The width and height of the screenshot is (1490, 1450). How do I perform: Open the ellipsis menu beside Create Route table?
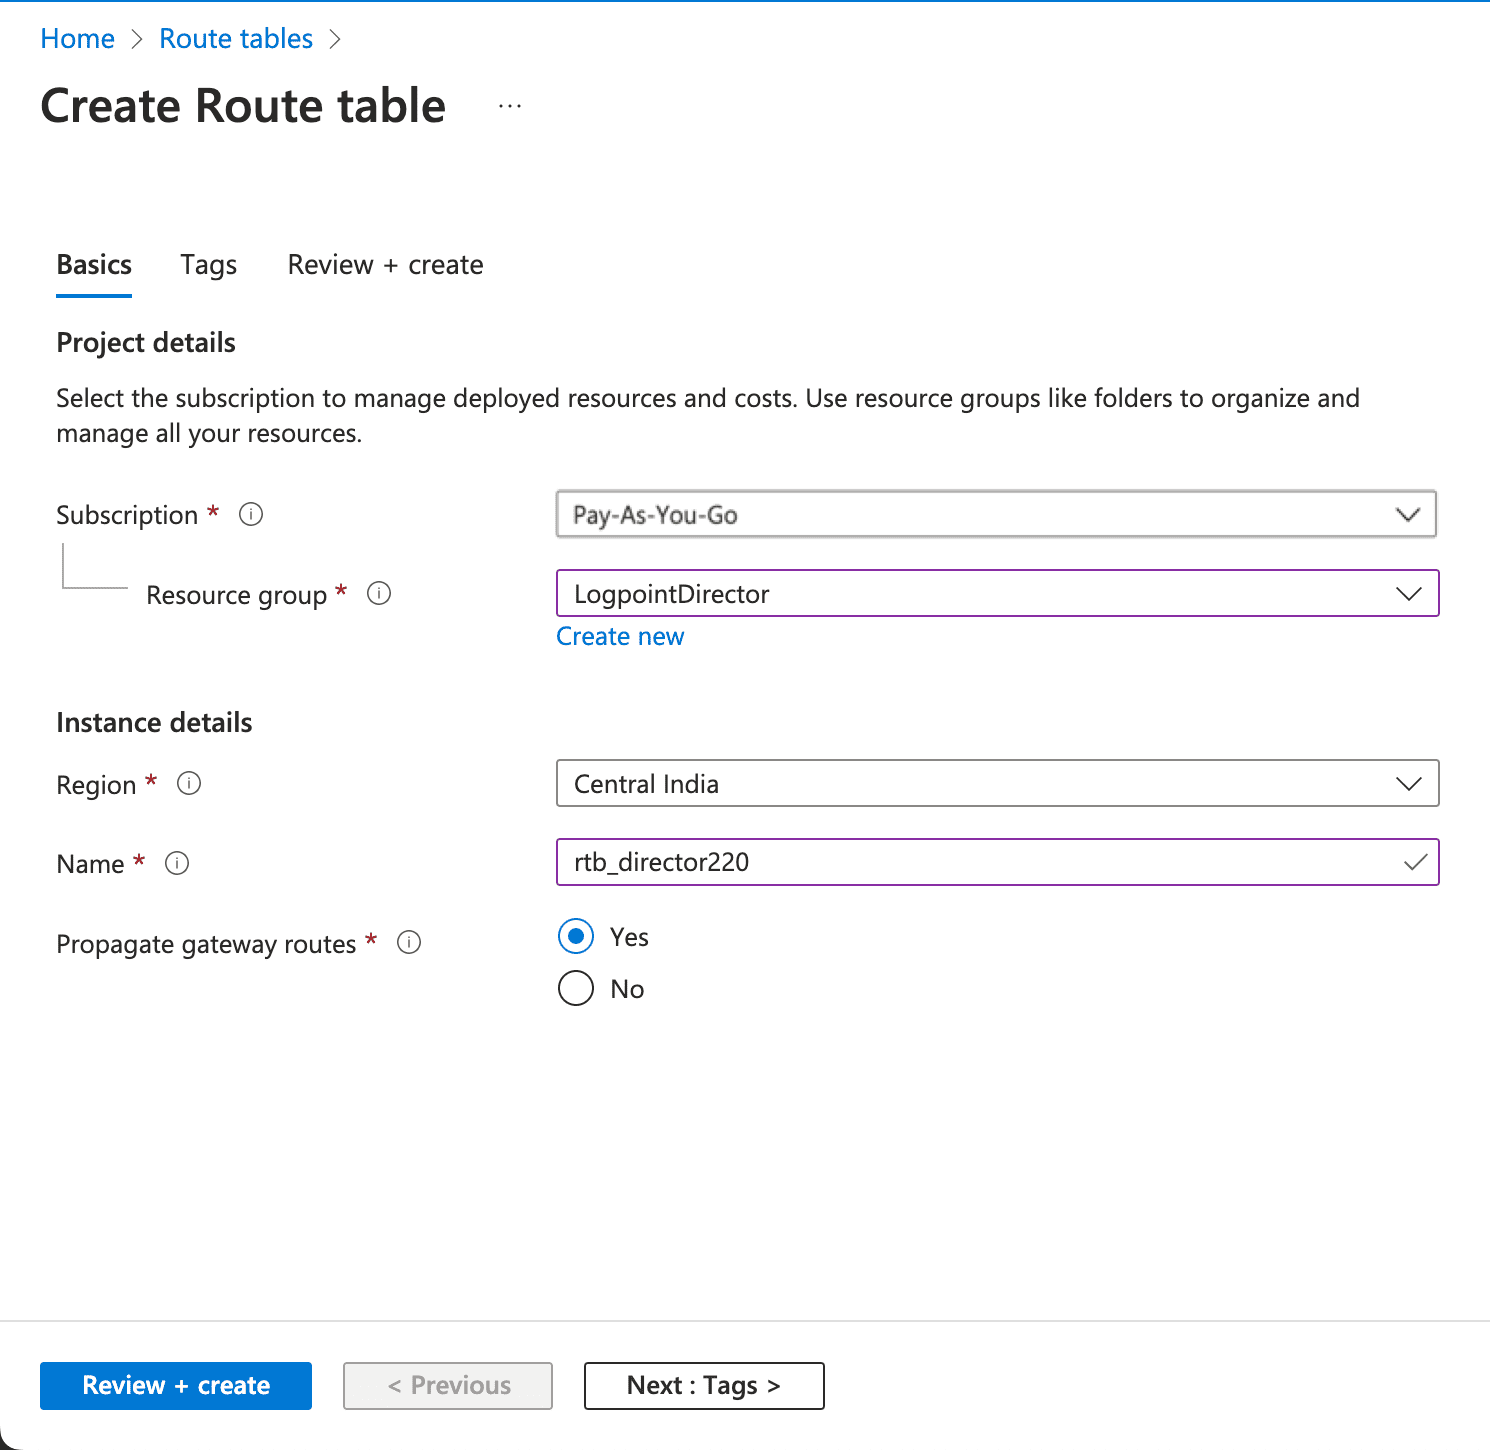[509, 105]
